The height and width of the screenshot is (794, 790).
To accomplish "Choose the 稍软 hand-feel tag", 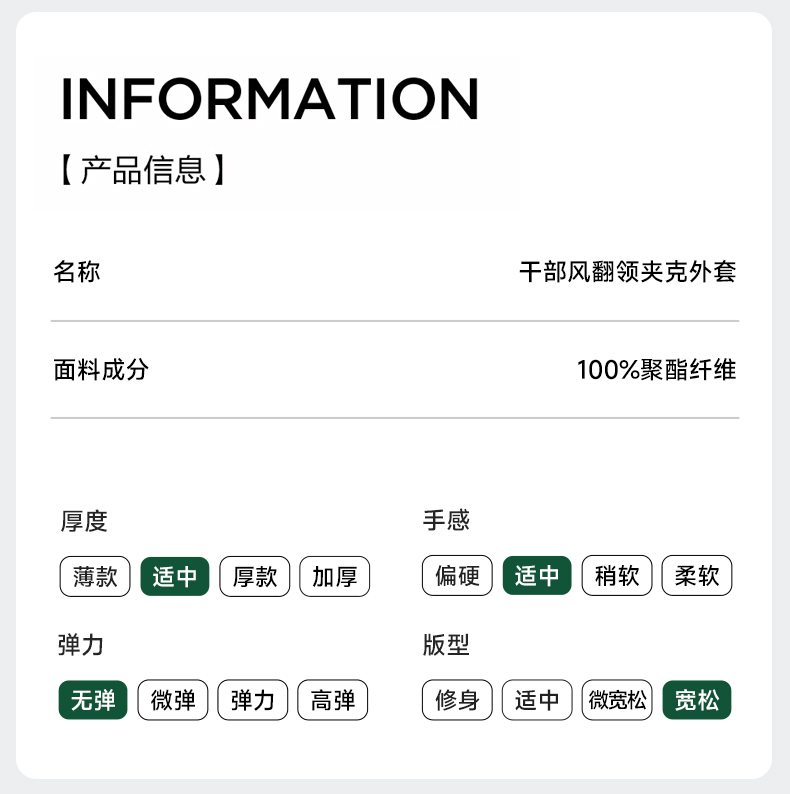I will 616,576.
